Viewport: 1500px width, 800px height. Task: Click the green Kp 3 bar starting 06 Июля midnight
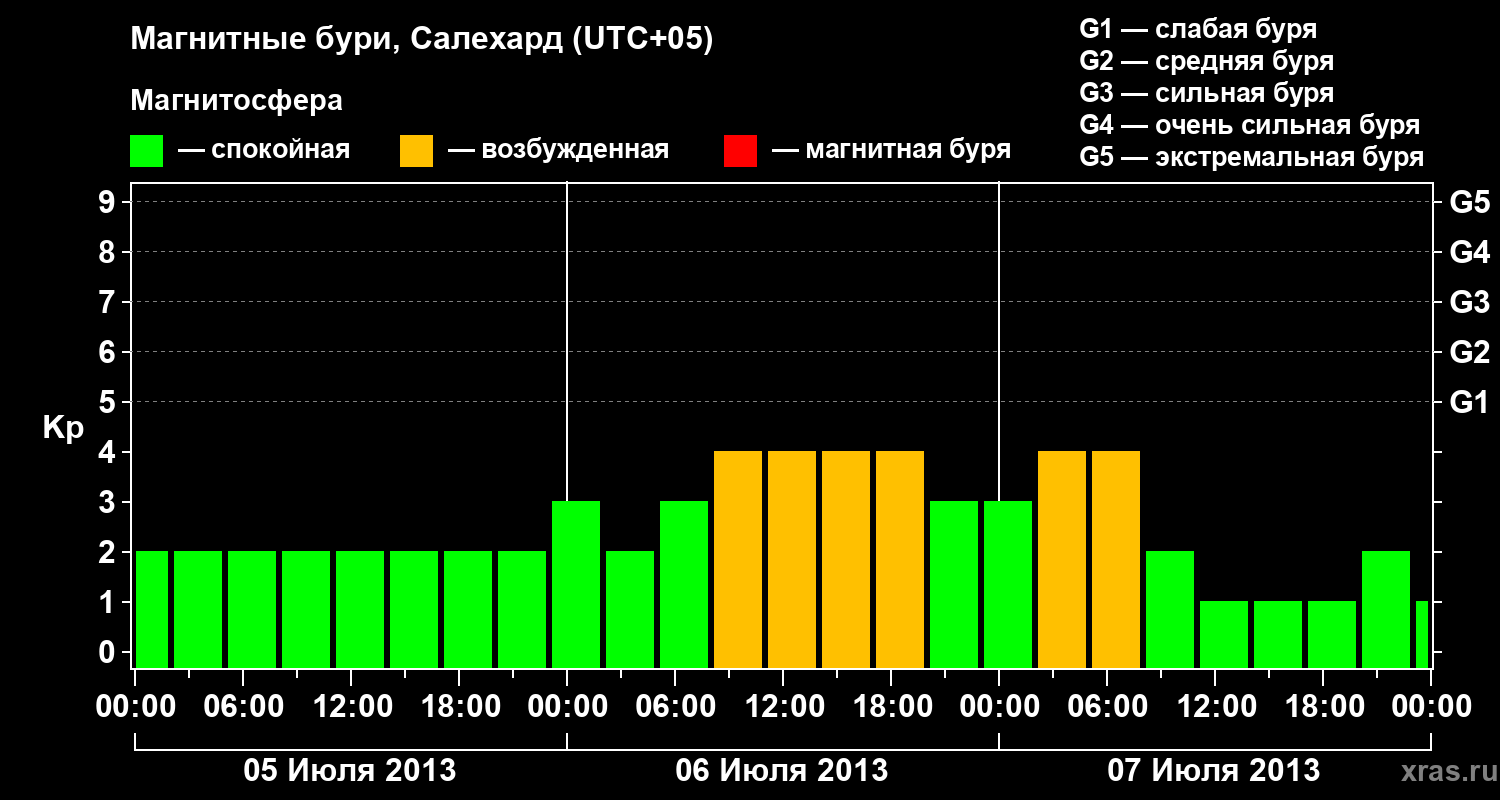point(576,584)
